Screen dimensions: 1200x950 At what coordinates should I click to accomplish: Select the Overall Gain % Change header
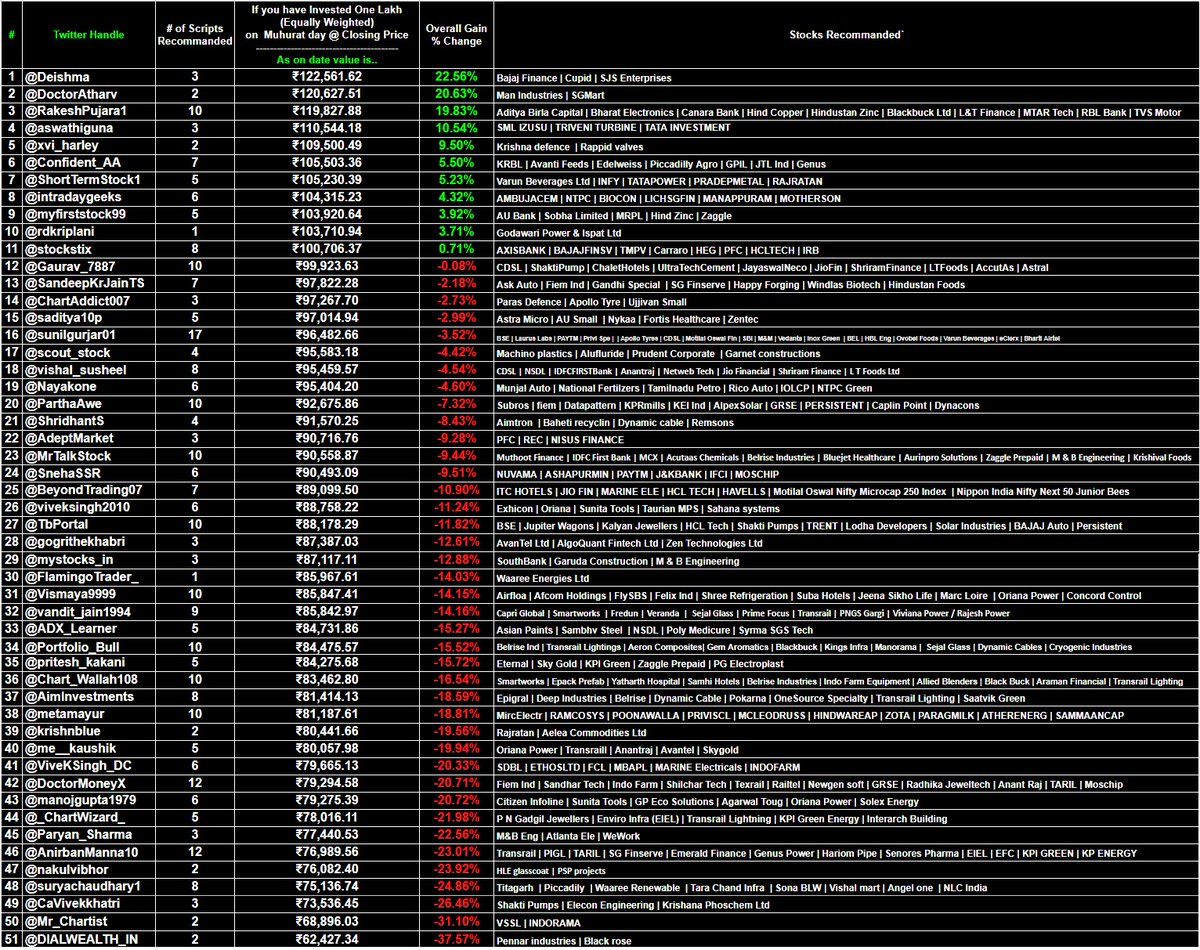(x=456, y=36)
